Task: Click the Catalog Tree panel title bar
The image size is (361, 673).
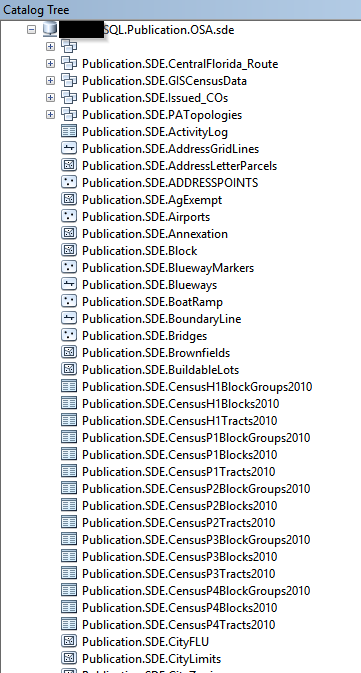Action: (x=180, y=9)
